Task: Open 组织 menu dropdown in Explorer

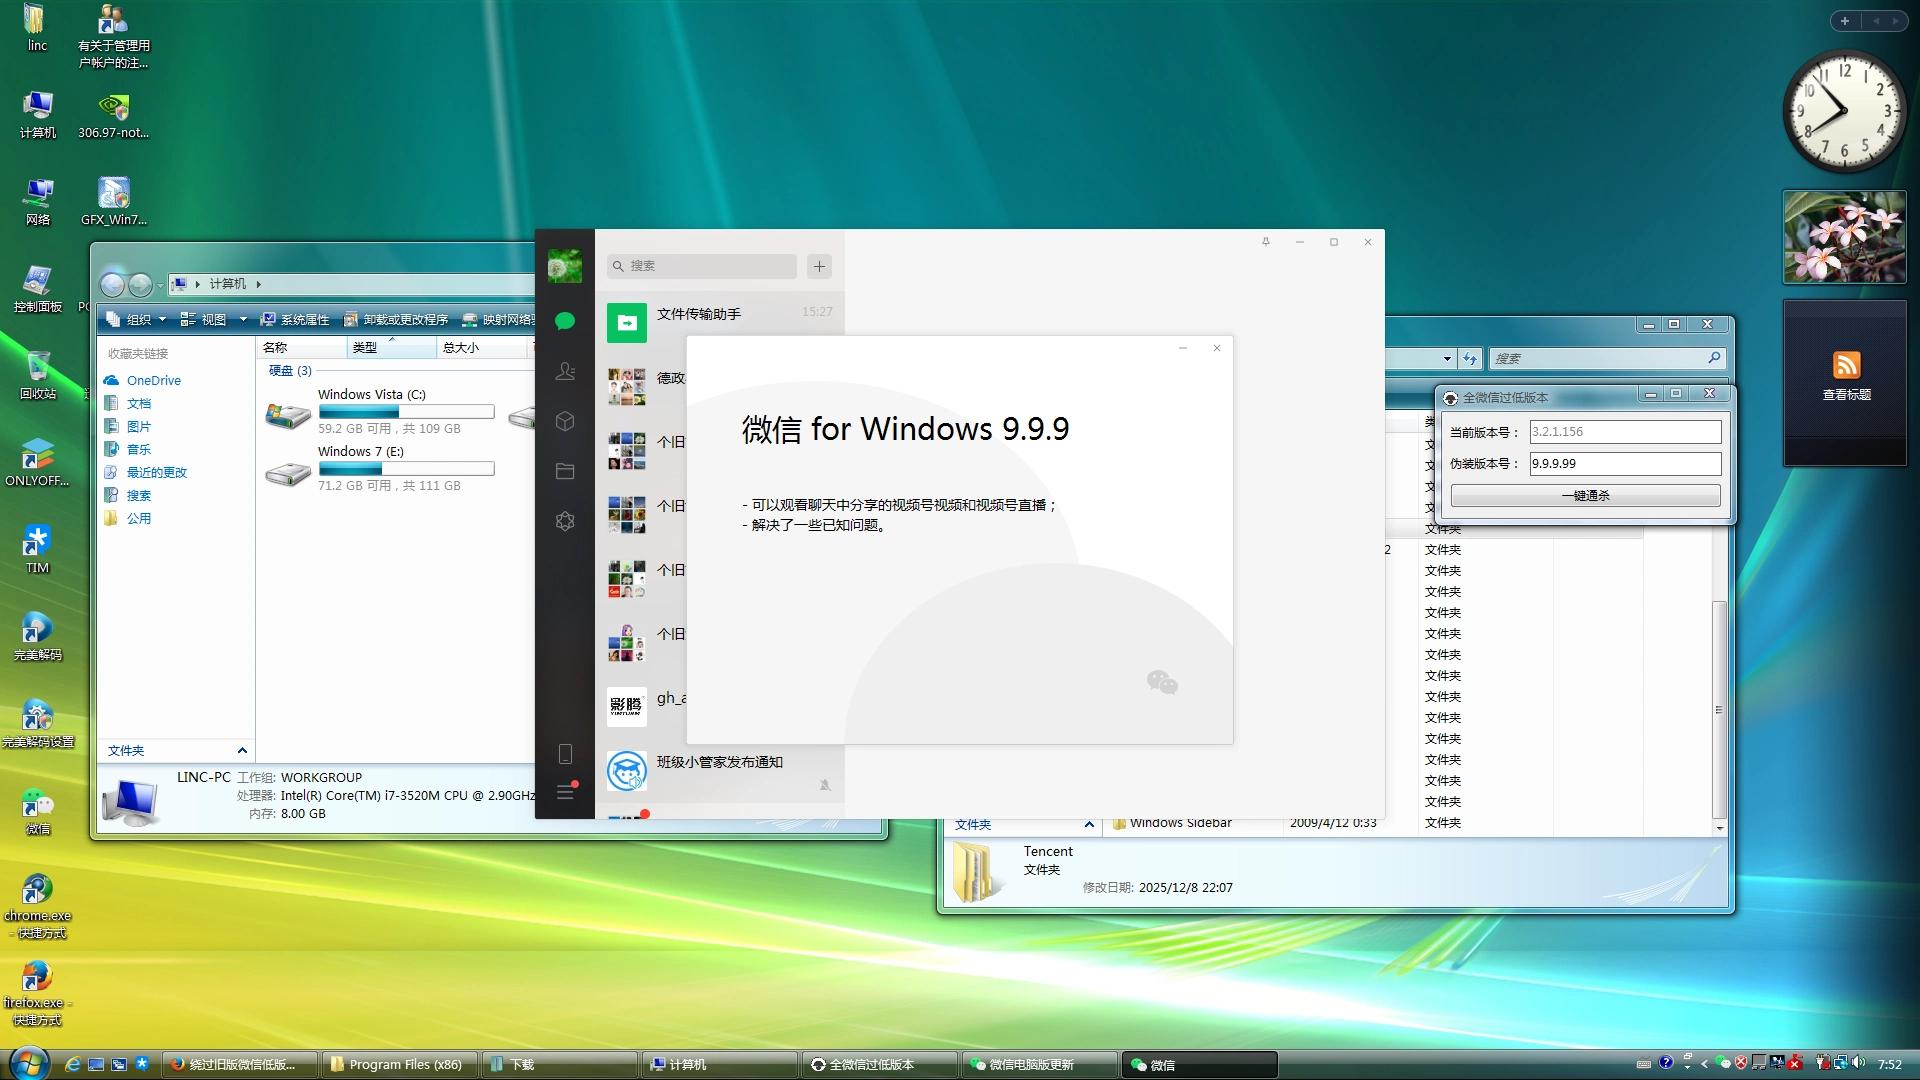Action: point(138,320)
